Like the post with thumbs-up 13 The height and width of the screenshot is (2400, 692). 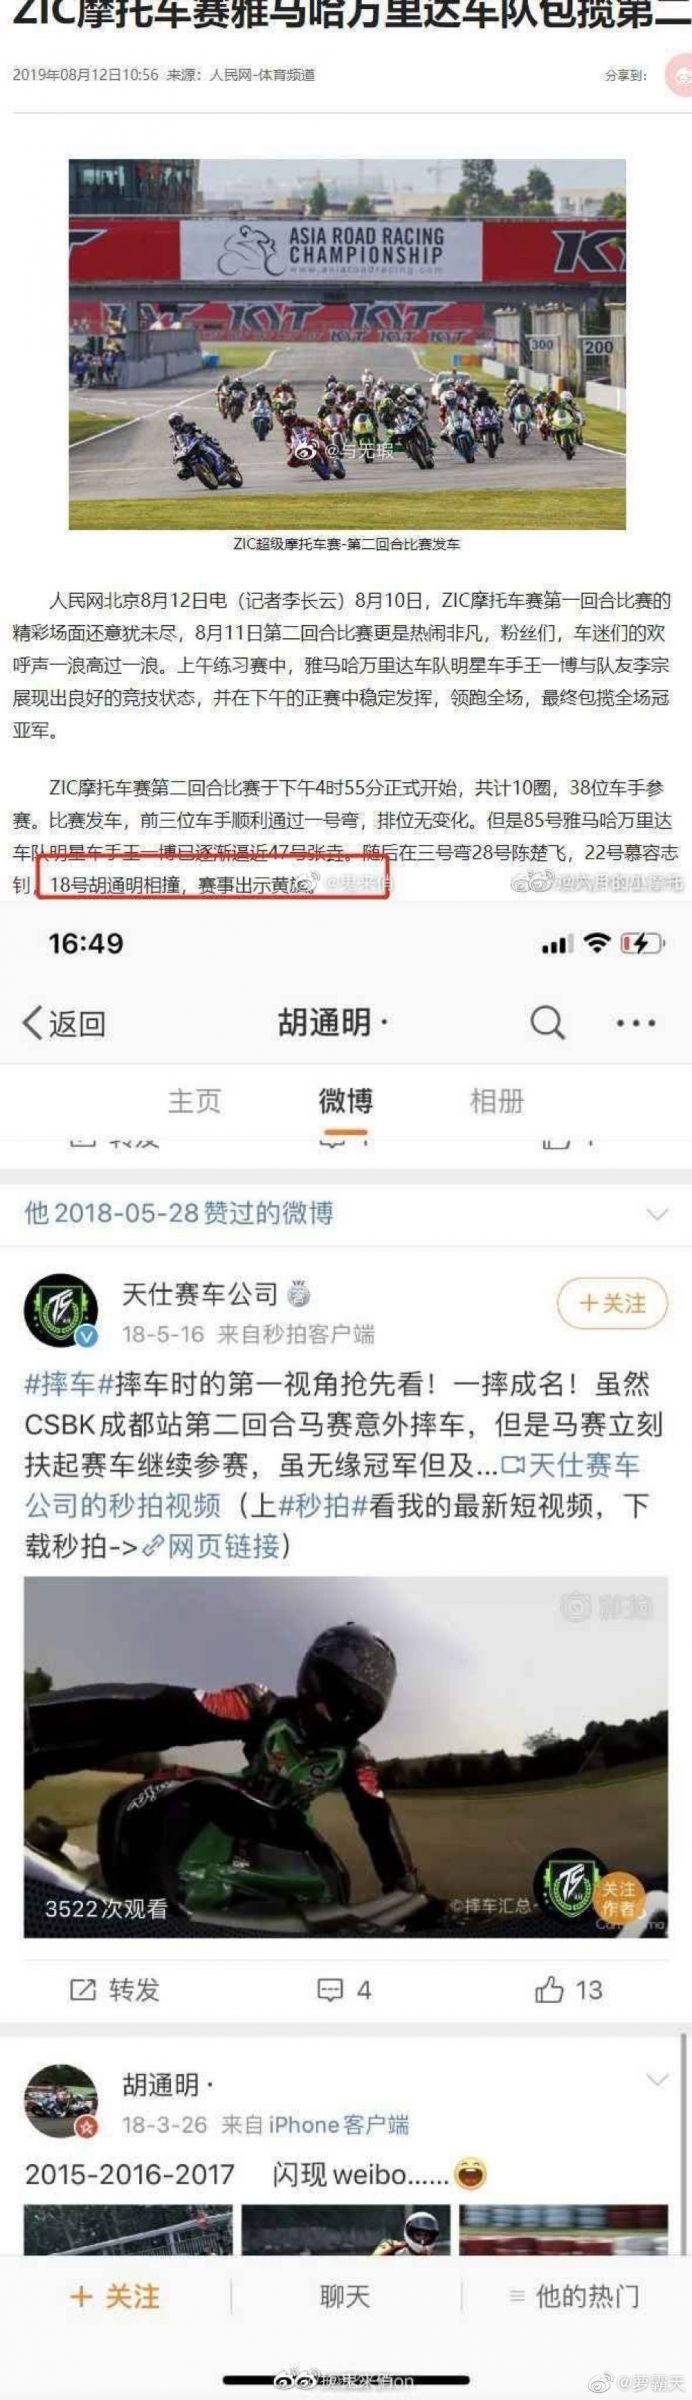click(x=568, y=1989)
